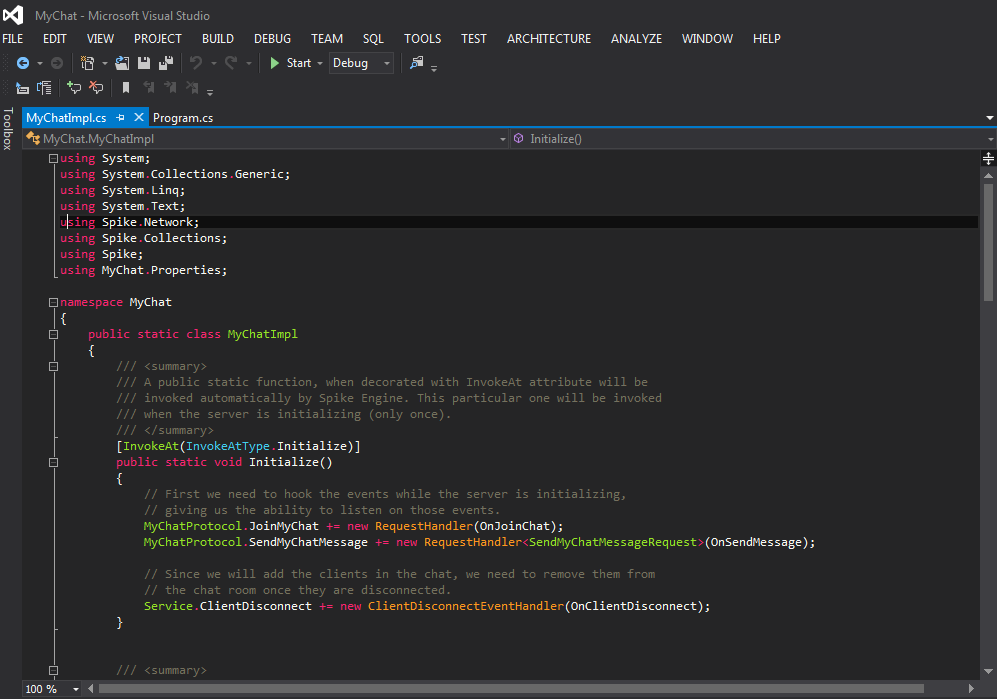Save the current file with the Save icon

143,62
